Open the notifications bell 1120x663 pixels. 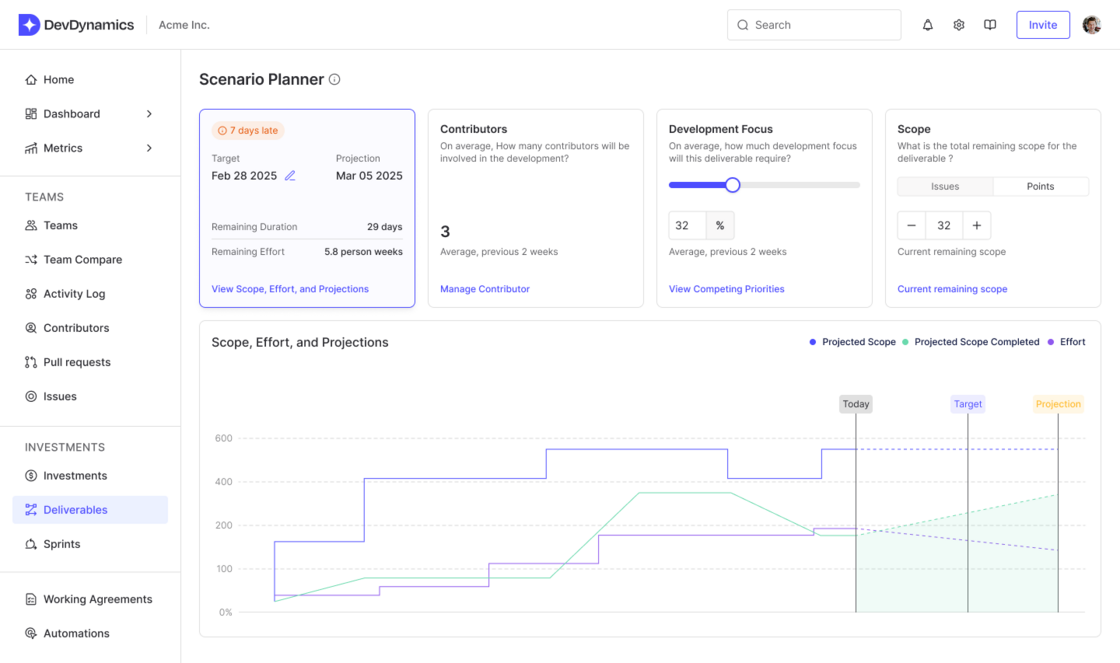[927, 25]
